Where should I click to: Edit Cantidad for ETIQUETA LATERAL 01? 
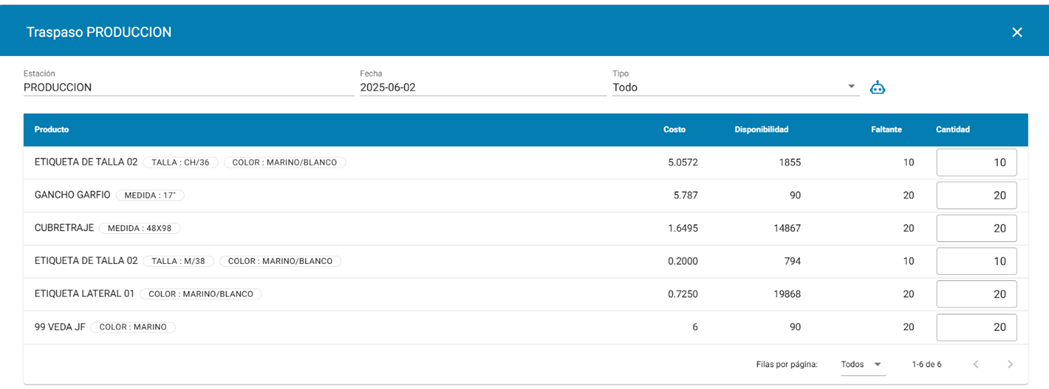(976, 294)
